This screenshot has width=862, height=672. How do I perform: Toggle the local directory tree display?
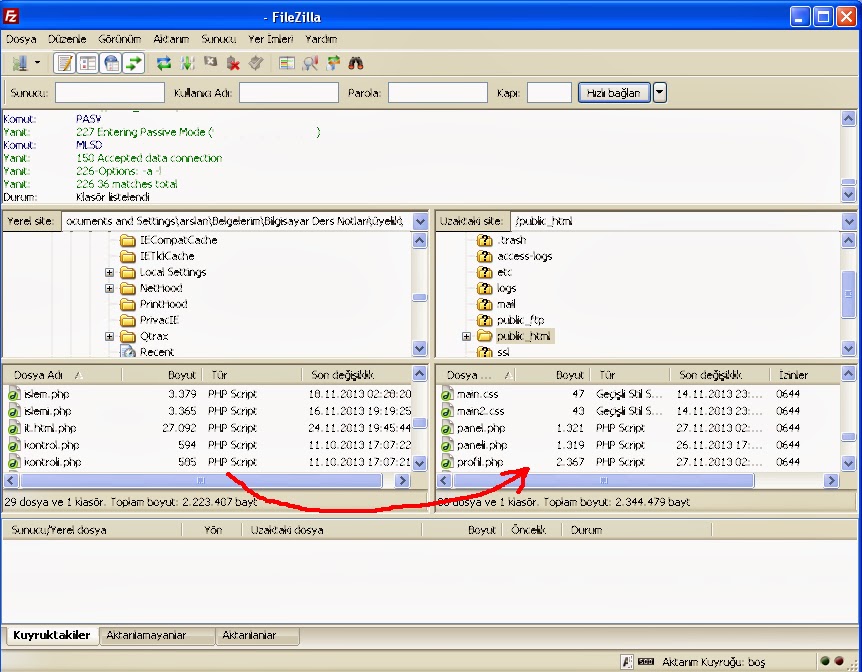pos(88,63)
